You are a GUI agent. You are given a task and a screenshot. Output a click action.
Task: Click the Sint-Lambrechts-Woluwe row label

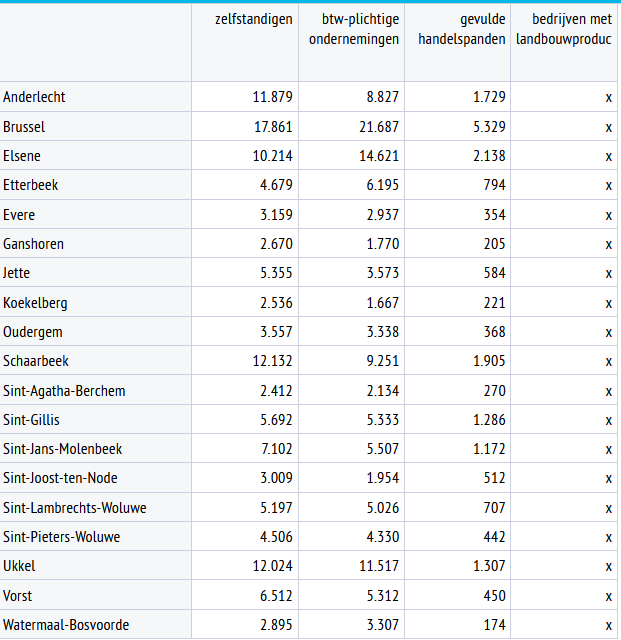tap(75, 508)
